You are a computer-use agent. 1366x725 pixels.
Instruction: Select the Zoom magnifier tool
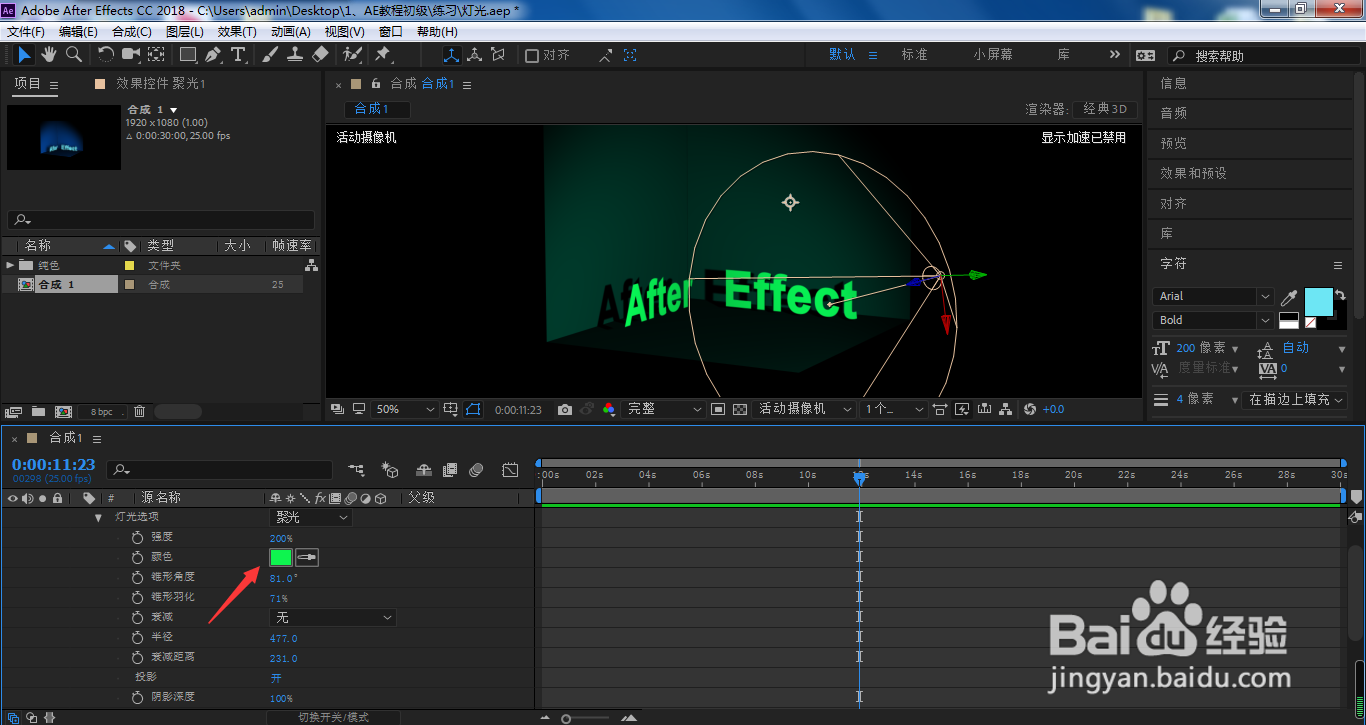tap(73, 55)
